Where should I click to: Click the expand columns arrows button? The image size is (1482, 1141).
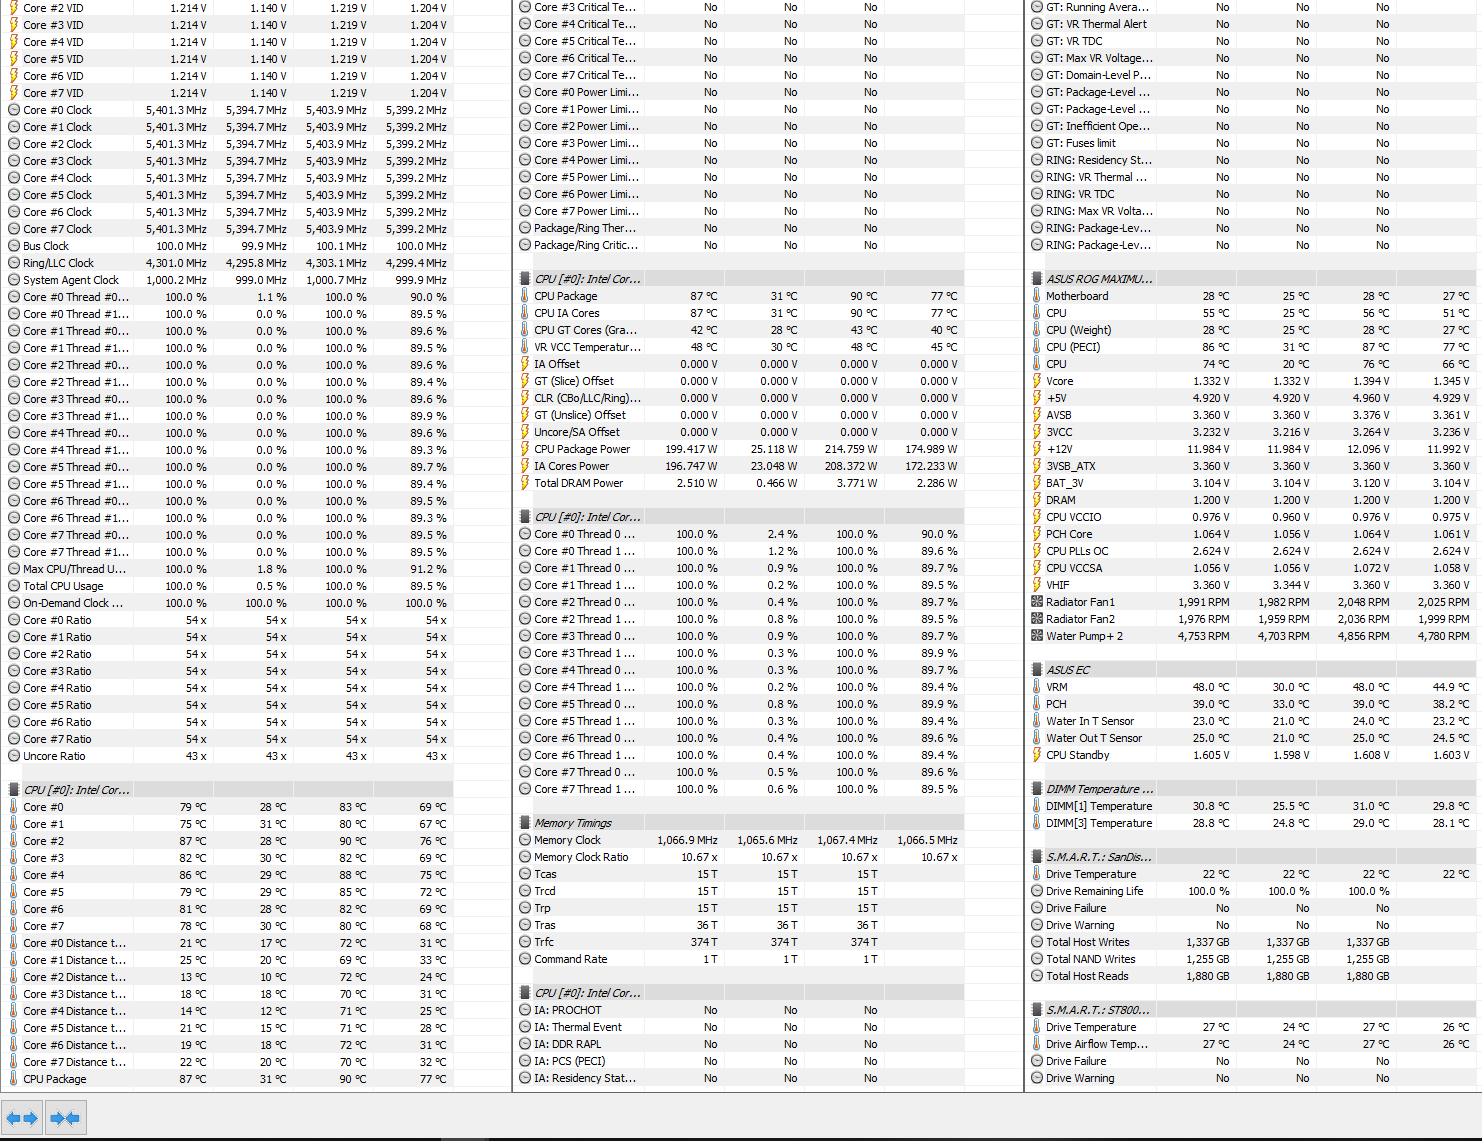coord(22,1118)
